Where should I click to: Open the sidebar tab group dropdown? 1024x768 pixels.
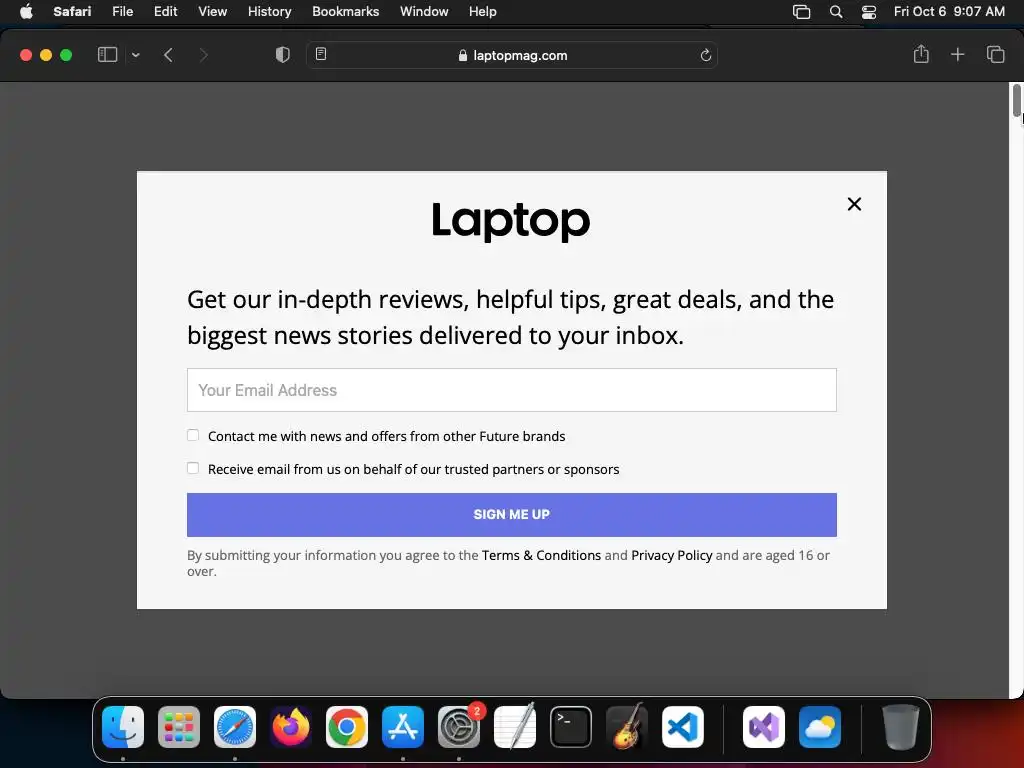[x=136, y=55]
